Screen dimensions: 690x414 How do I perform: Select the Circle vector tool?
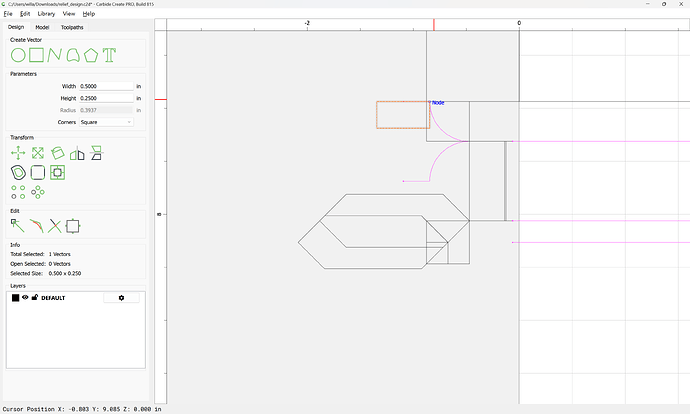pos(18,55)
